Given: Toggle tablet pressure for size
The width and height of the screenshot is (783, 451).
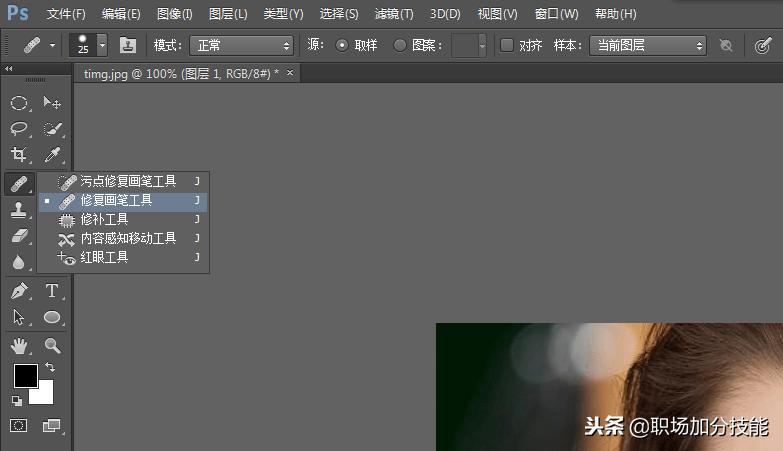Looking at the screenshot, I should coord(763,45).
